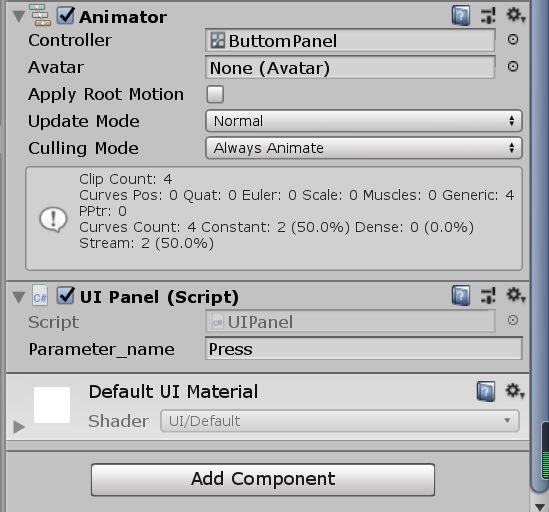
Task: Open Default UI Material gear menu
Action: coord(515,391)
